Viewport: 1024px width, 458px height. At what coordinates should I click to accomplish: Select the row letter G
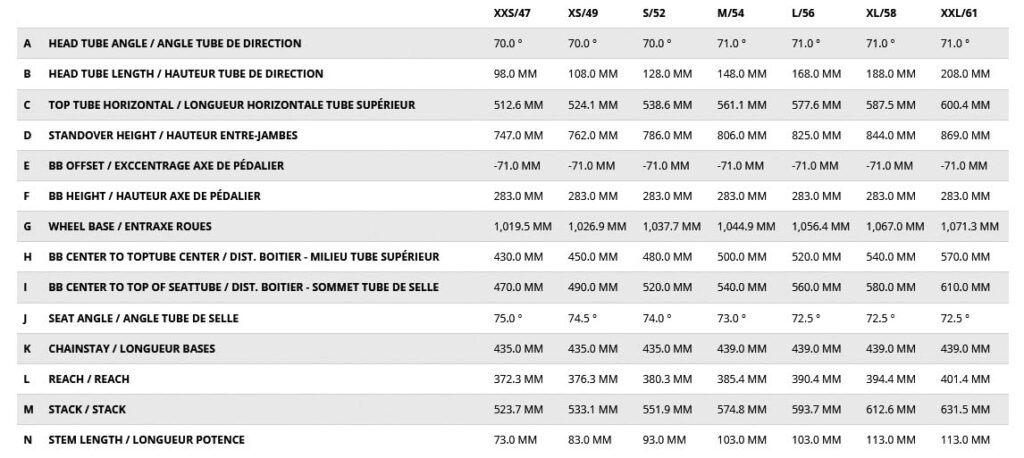27,227
